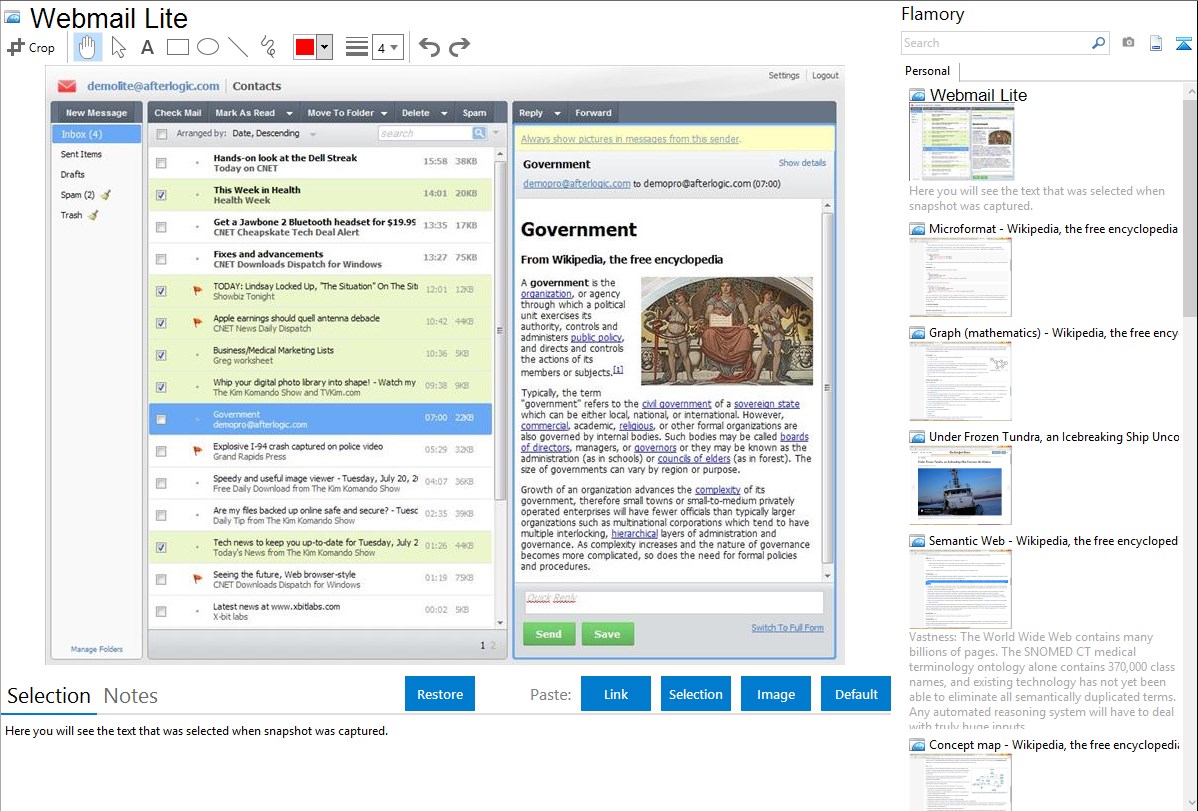Image resolution: width=1198 pixels, height=811 pixels.
Task: Check the Government email checkbox
Action: pyautogui.click(x=161, y=420)
